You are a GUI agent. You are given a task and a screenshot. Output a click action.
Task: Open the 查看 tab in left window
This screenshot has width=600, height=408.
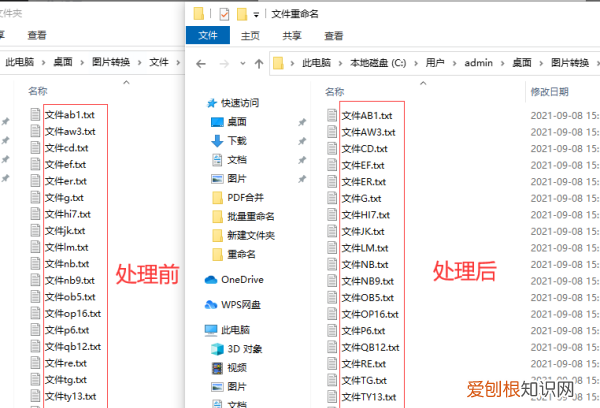click(x=37, y=35)
